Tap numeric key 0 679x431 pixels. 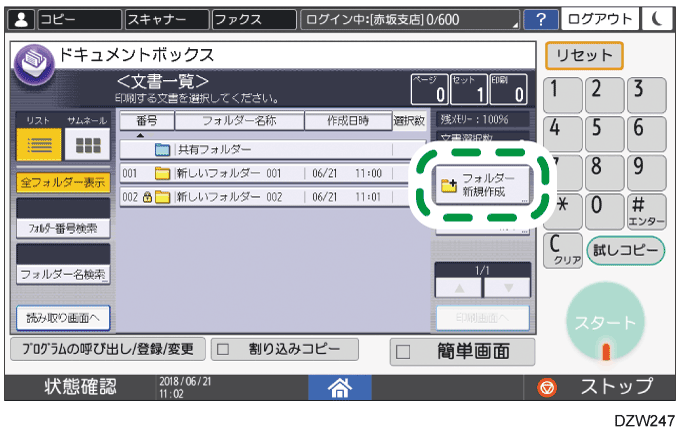605,211
